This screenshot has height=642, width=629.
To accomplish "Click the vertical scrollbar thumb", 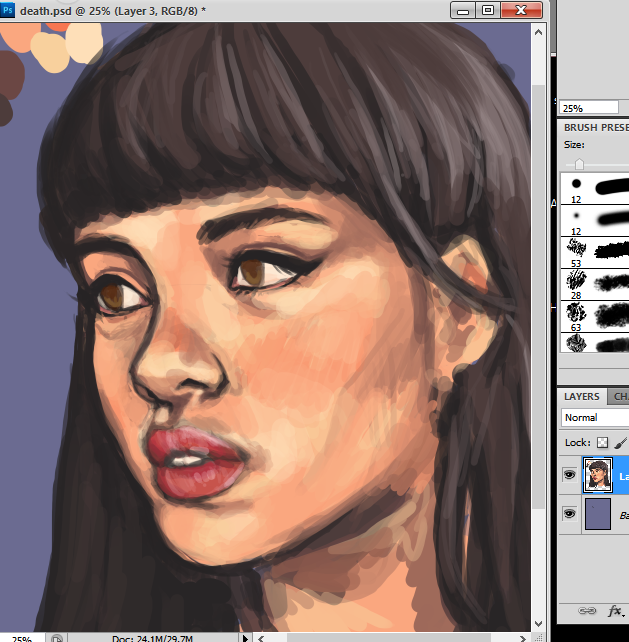I will click(x=538, y=297).
